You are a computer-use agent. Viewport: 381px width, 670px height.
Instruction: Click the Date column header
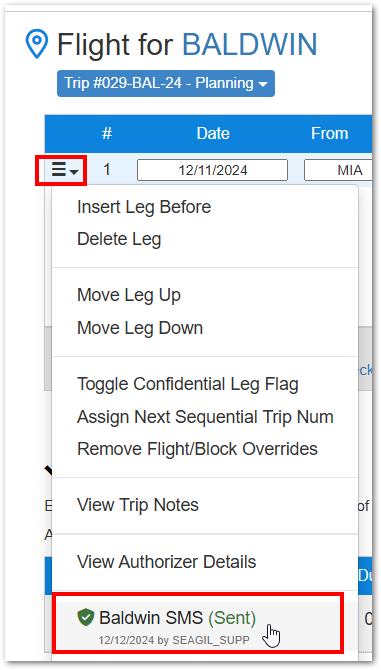tap(213, 133)
